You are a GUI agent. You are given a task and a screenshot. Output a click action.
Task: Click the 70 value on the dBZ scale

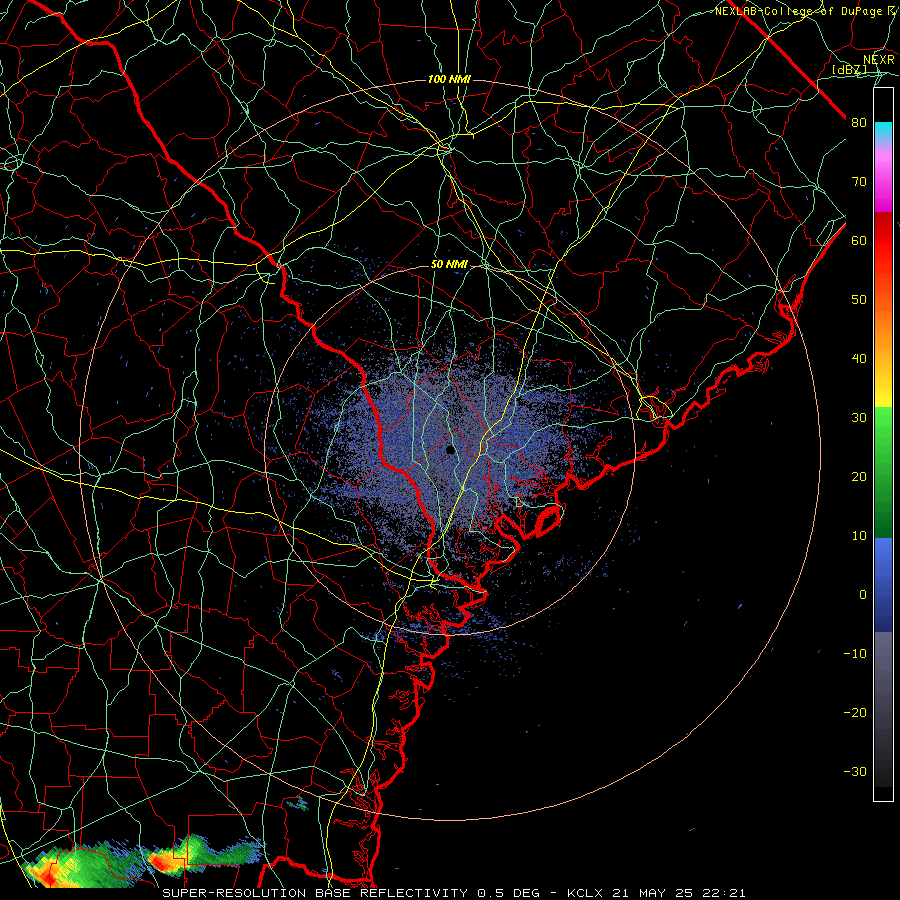tap(859, 181)
